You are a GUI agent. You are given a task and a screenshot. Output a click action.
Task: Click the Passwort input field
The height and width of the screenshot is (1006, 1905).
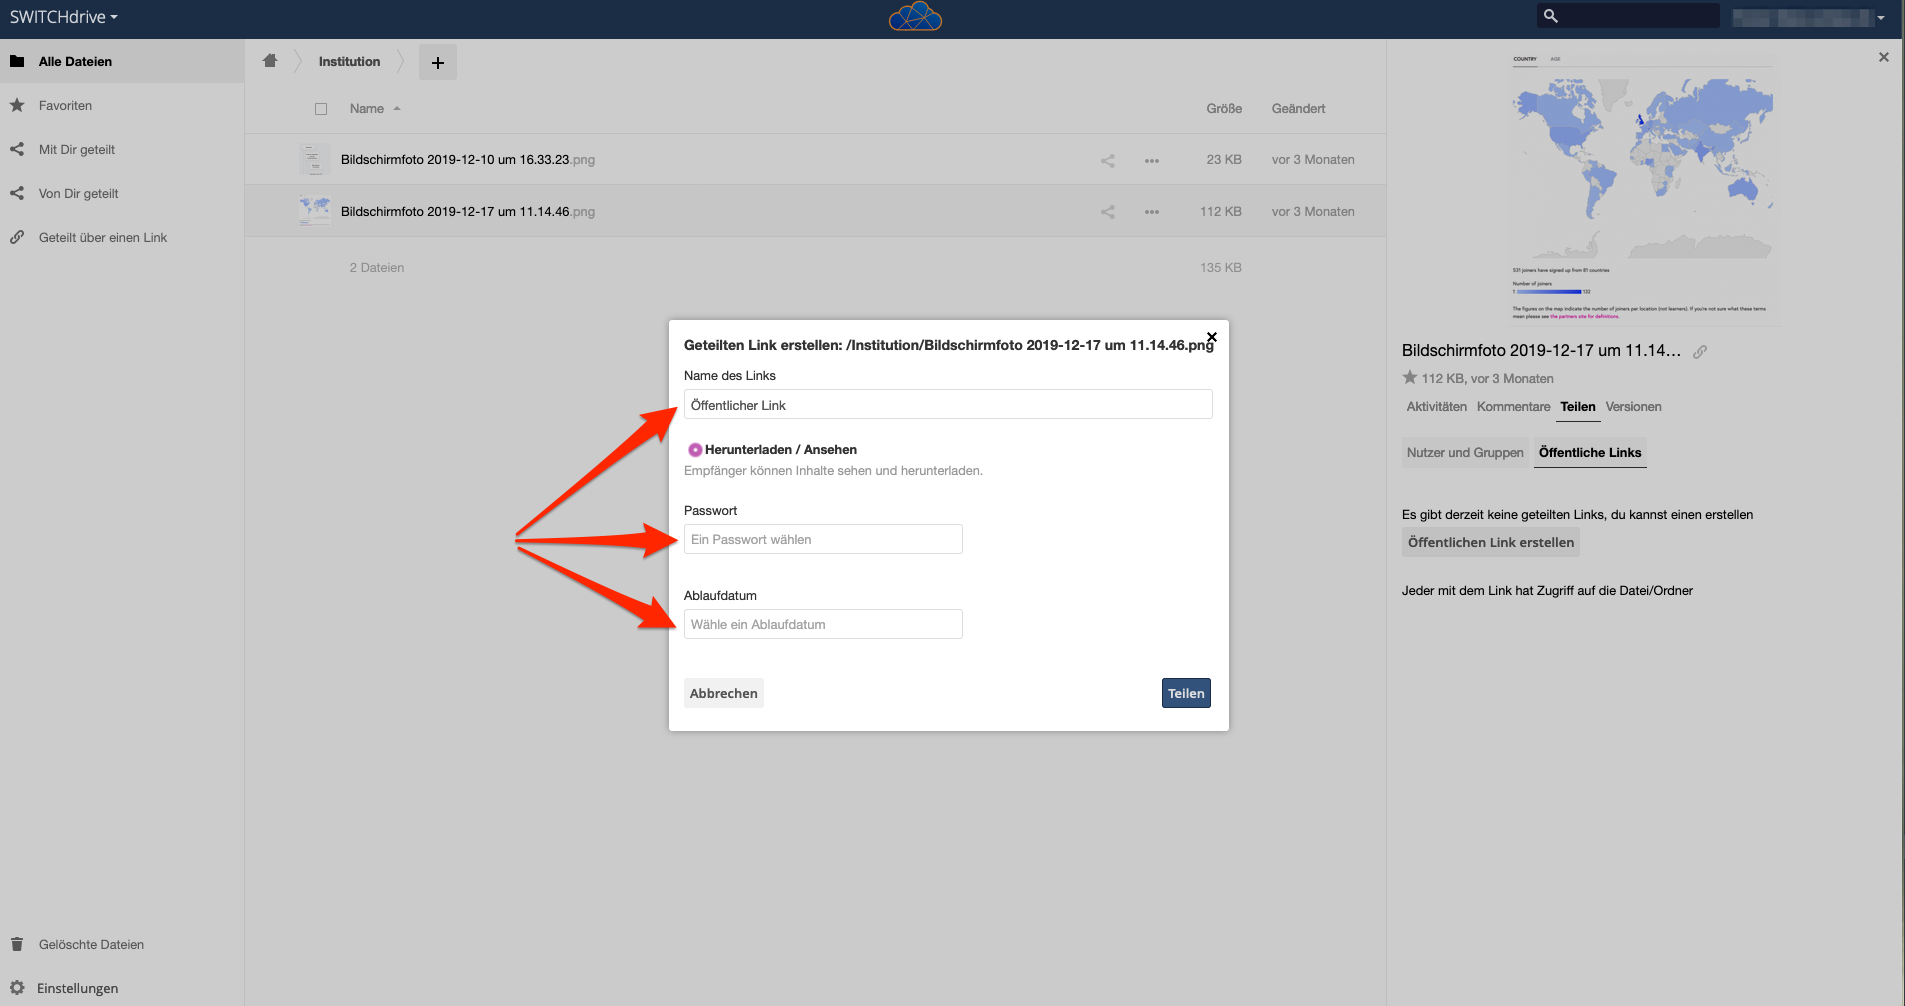point(823,539)
